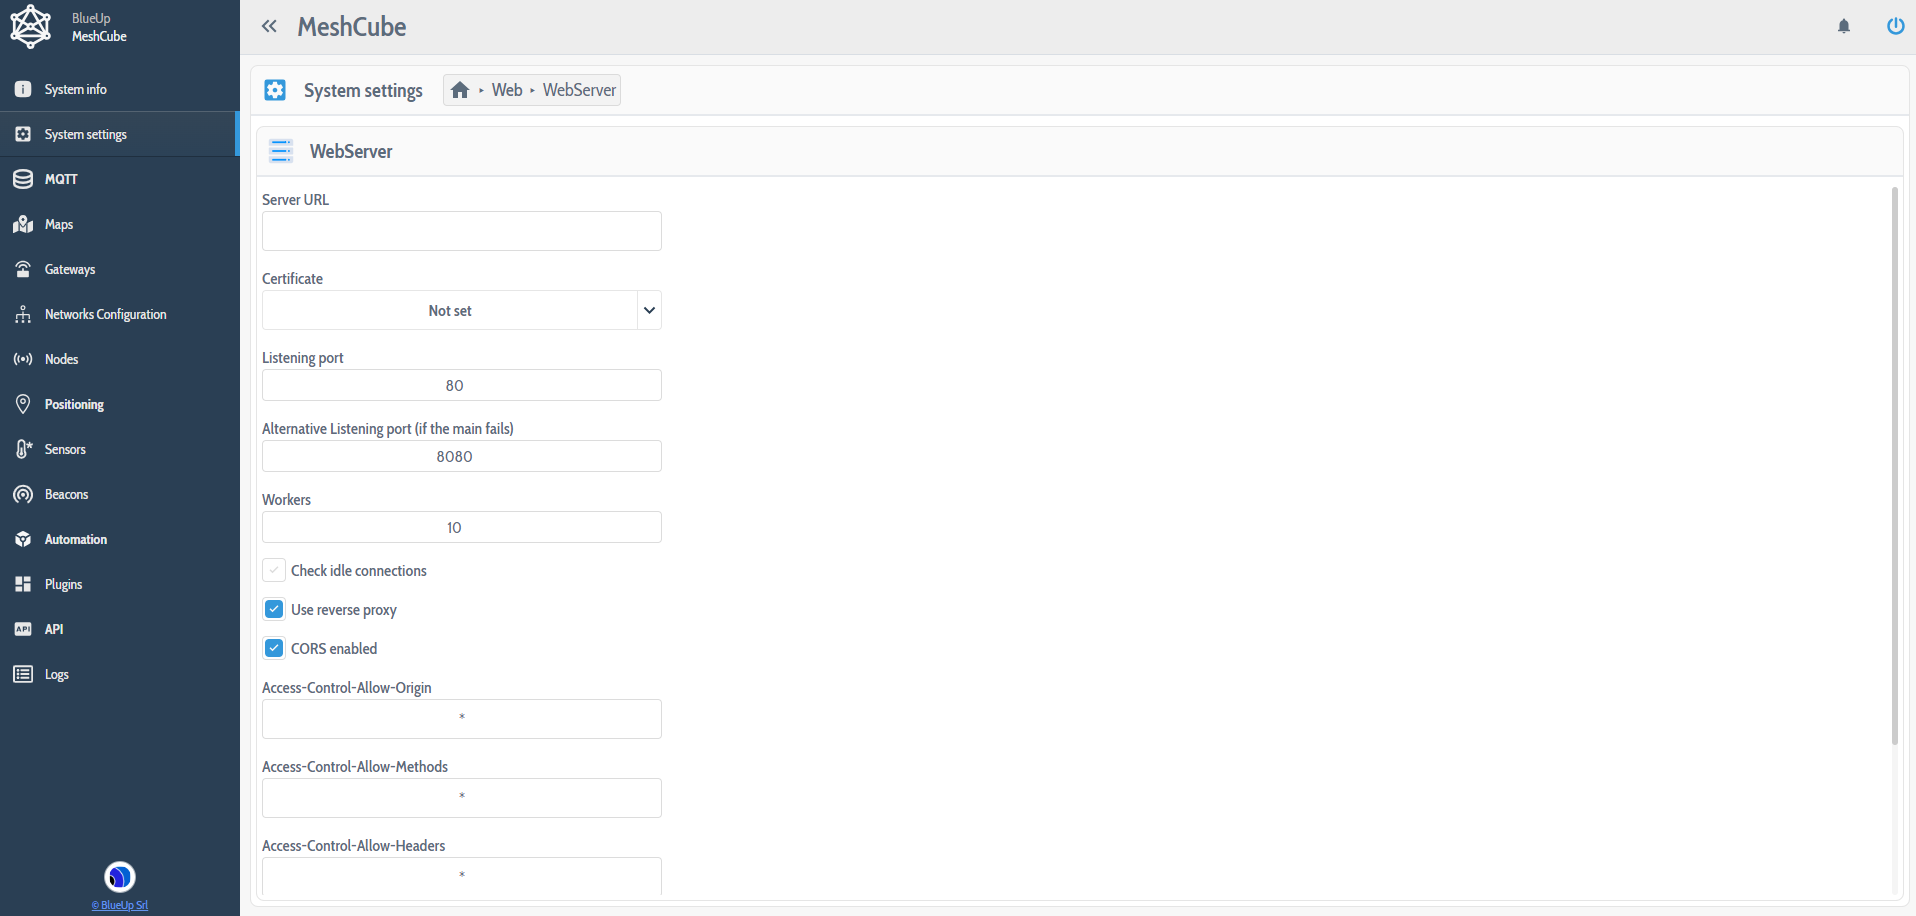
Task: Select the Gateways icon in sidebar
Action: point(22,269)
